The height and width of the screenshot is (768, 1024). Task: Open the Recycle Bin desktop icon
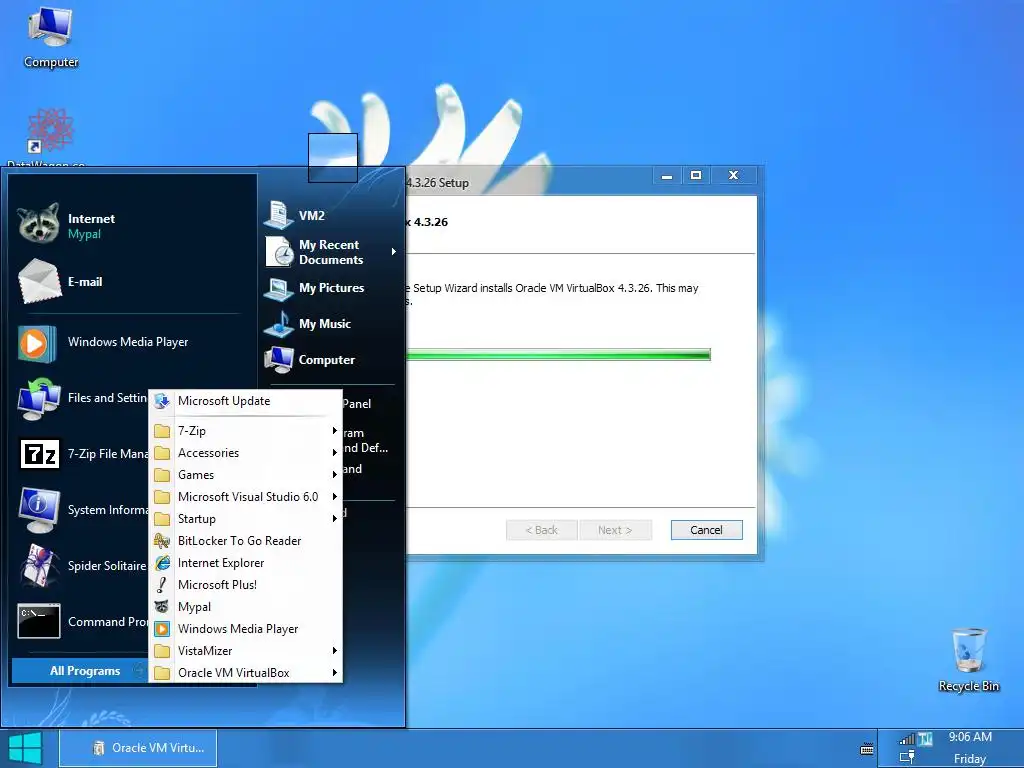(x=968, y=659)
